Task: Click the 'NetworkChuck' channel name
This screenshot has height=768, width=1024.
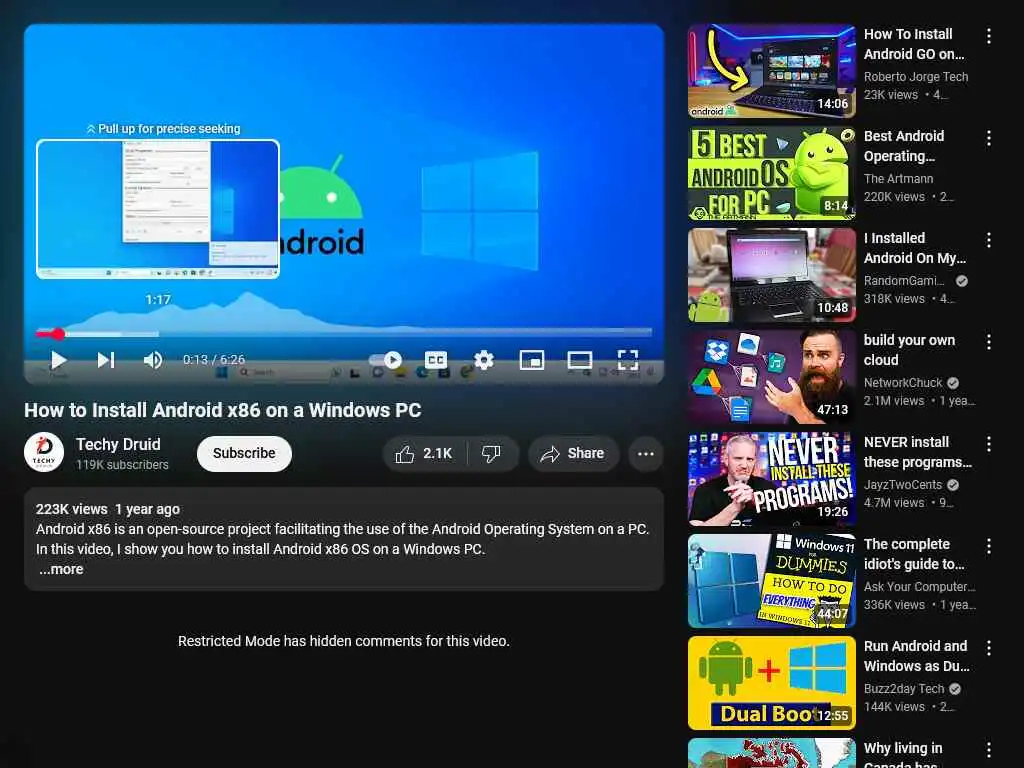Action: pyautogui.click(x=903, y=383)
